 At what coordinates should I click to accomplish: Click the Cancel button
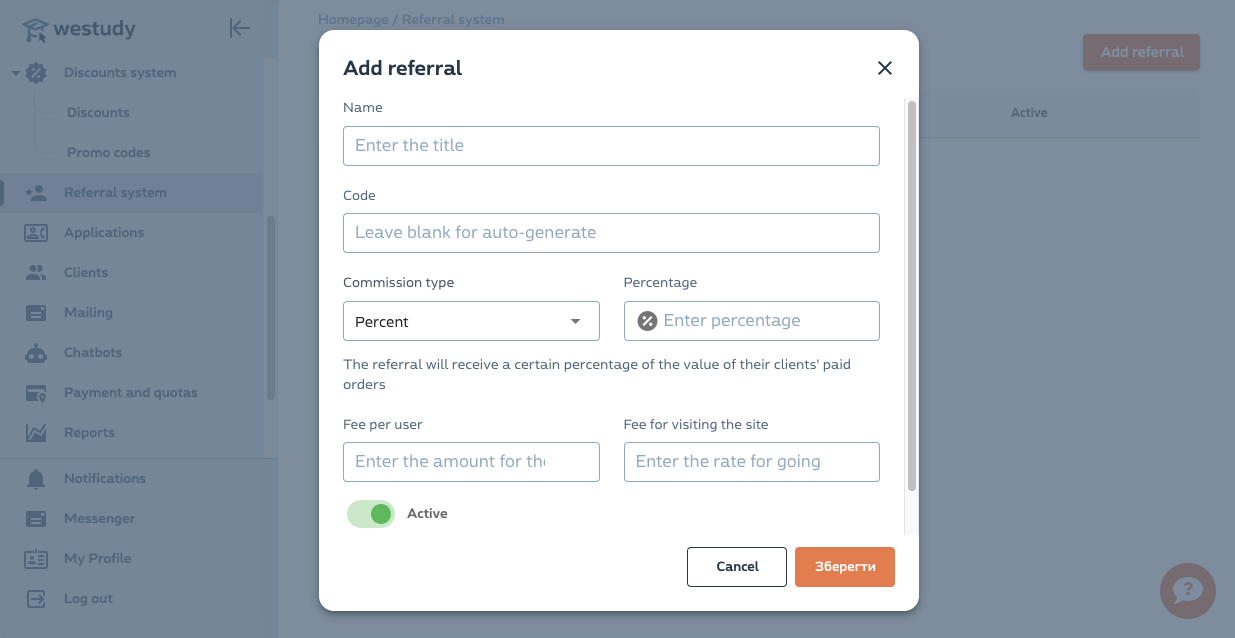pos(738,567)
